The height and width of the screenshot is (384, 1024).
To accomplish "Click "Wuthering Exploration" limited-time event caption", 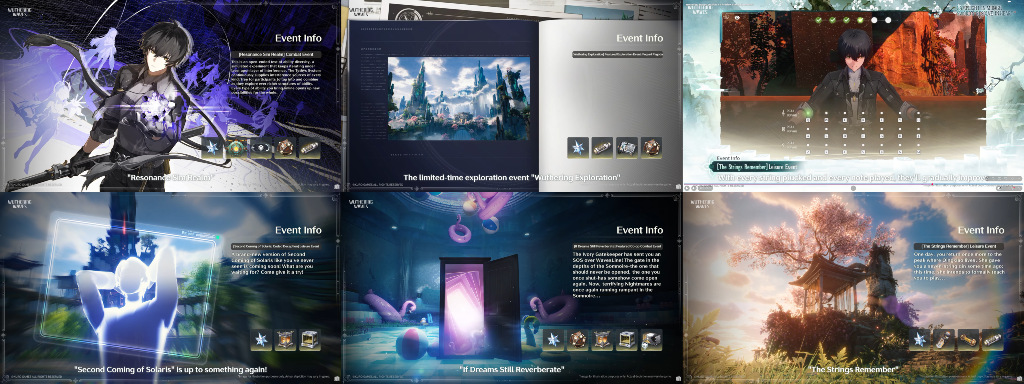I will click(511, 178).
